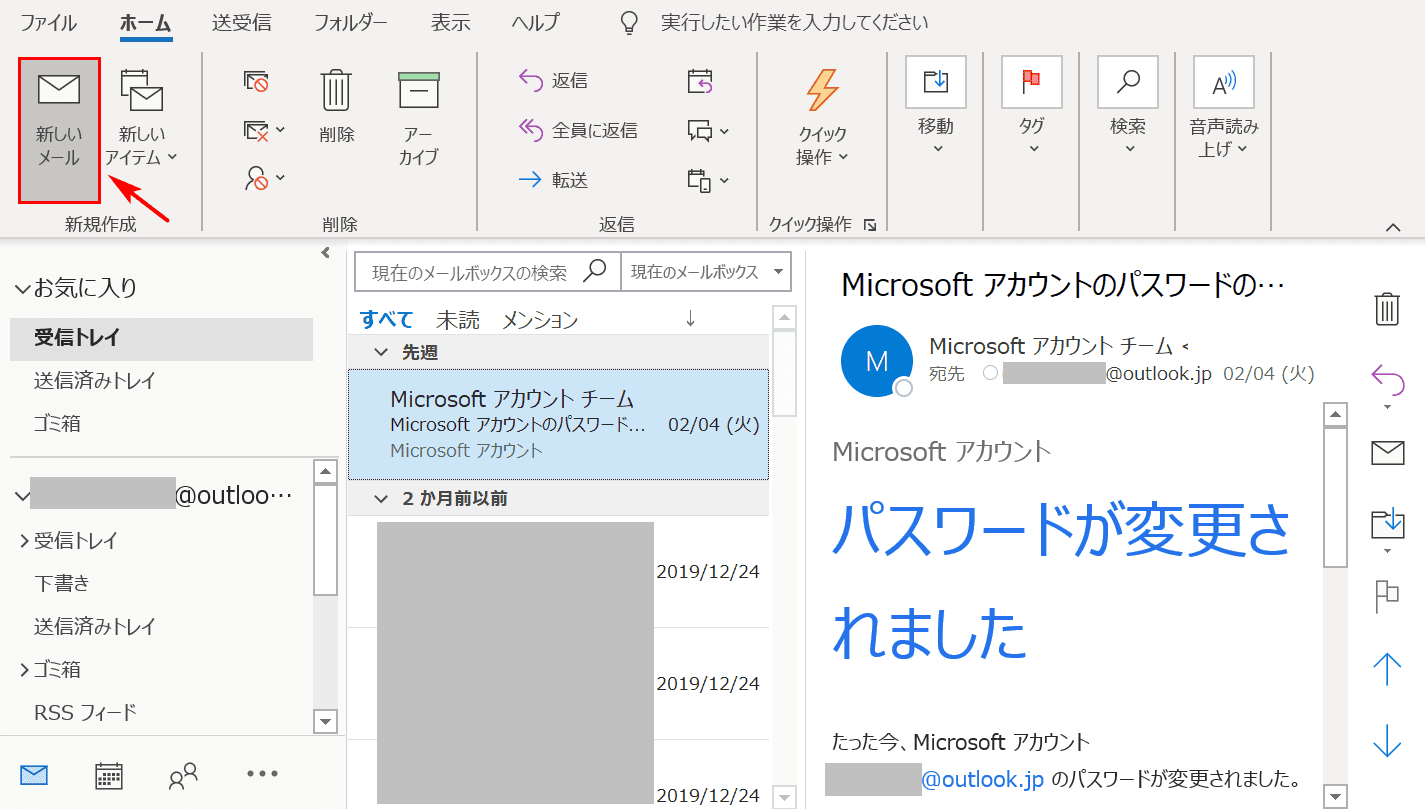
Task: Flag the message using reading pane flag icon
Action: pos(1387,596)
